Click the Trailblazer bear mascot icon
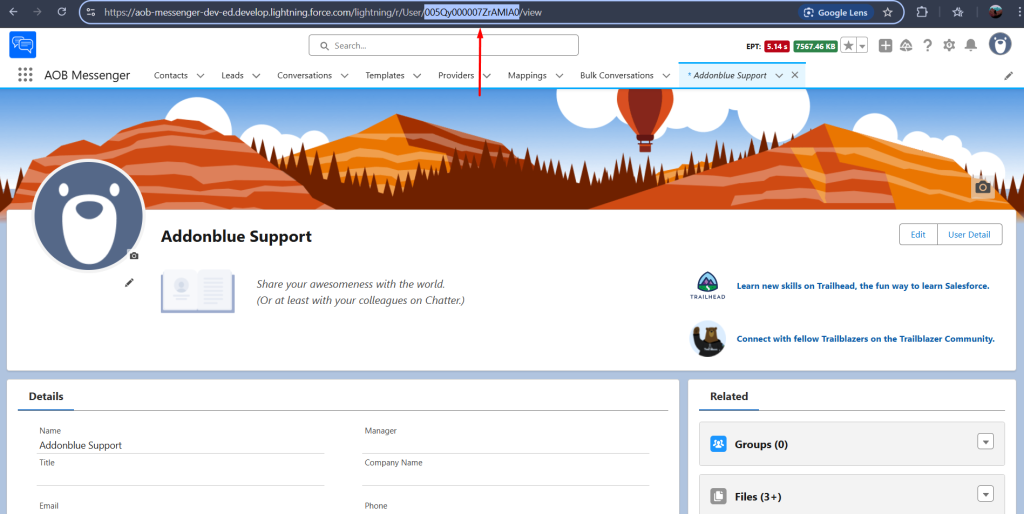 [707, 338]
